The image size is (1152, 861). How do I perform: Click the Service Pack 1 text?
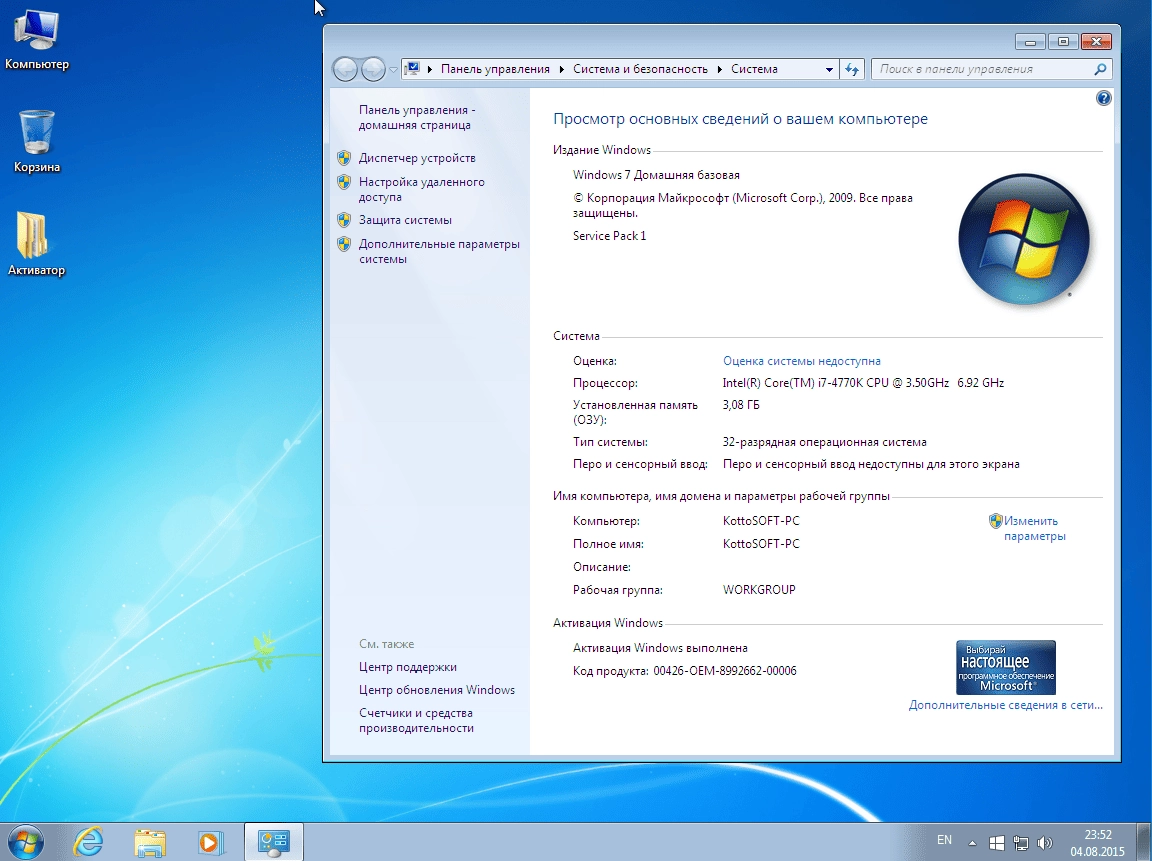pos(610,236)
